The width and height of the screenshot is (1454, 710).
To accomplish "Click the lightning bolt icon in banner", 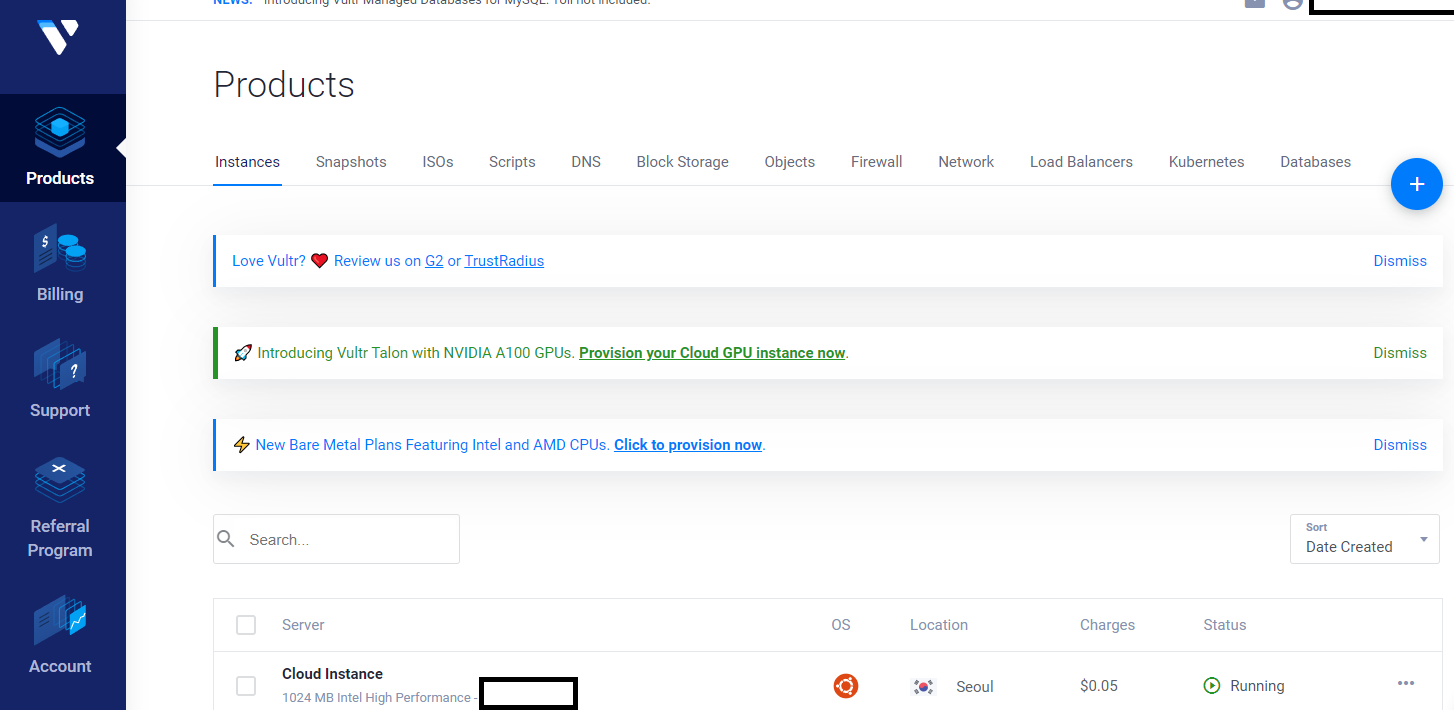I will (x=241, y=445).
